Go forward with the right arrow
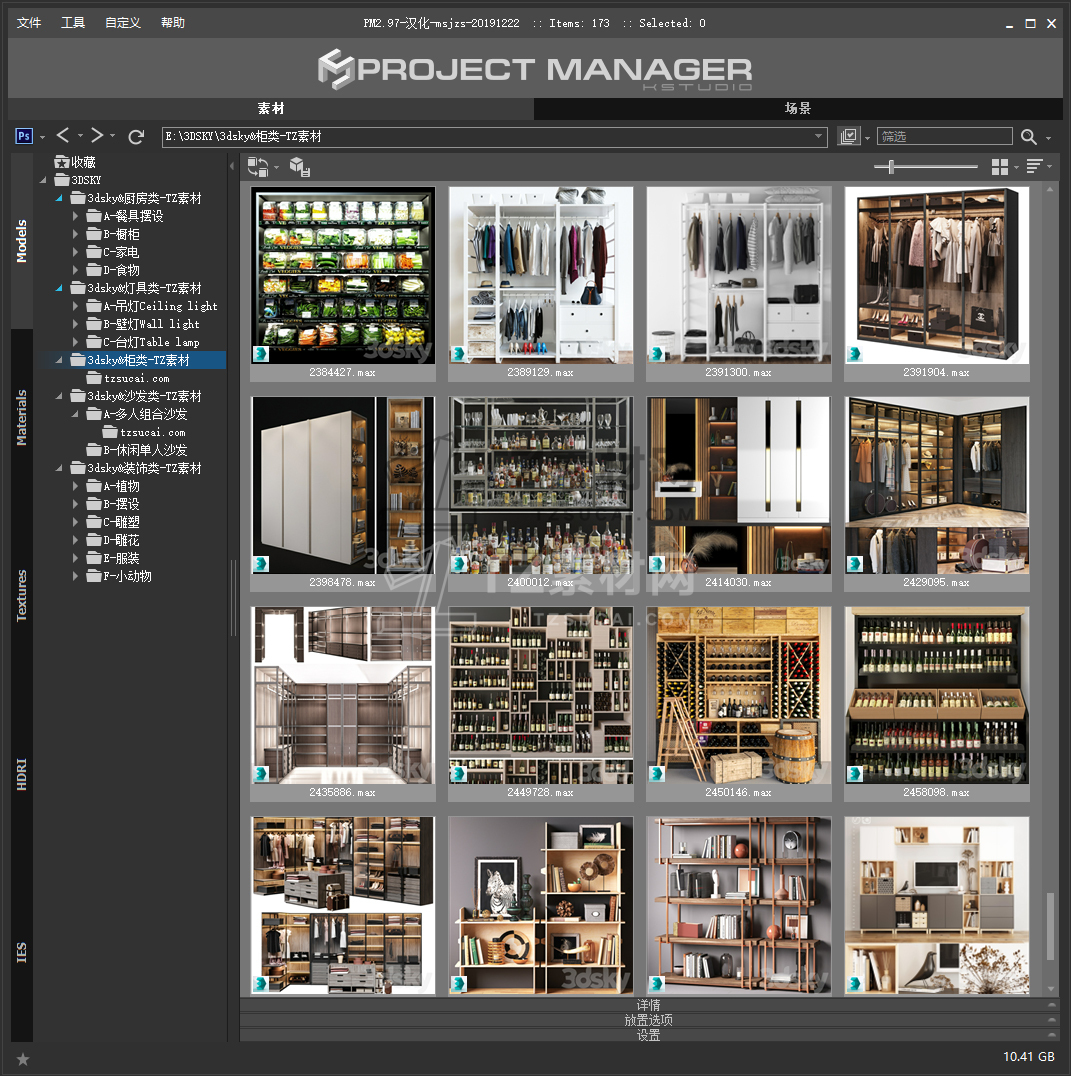Image resolution: width=1071 pixels, height=1076 pixels. tap(97, 136)
